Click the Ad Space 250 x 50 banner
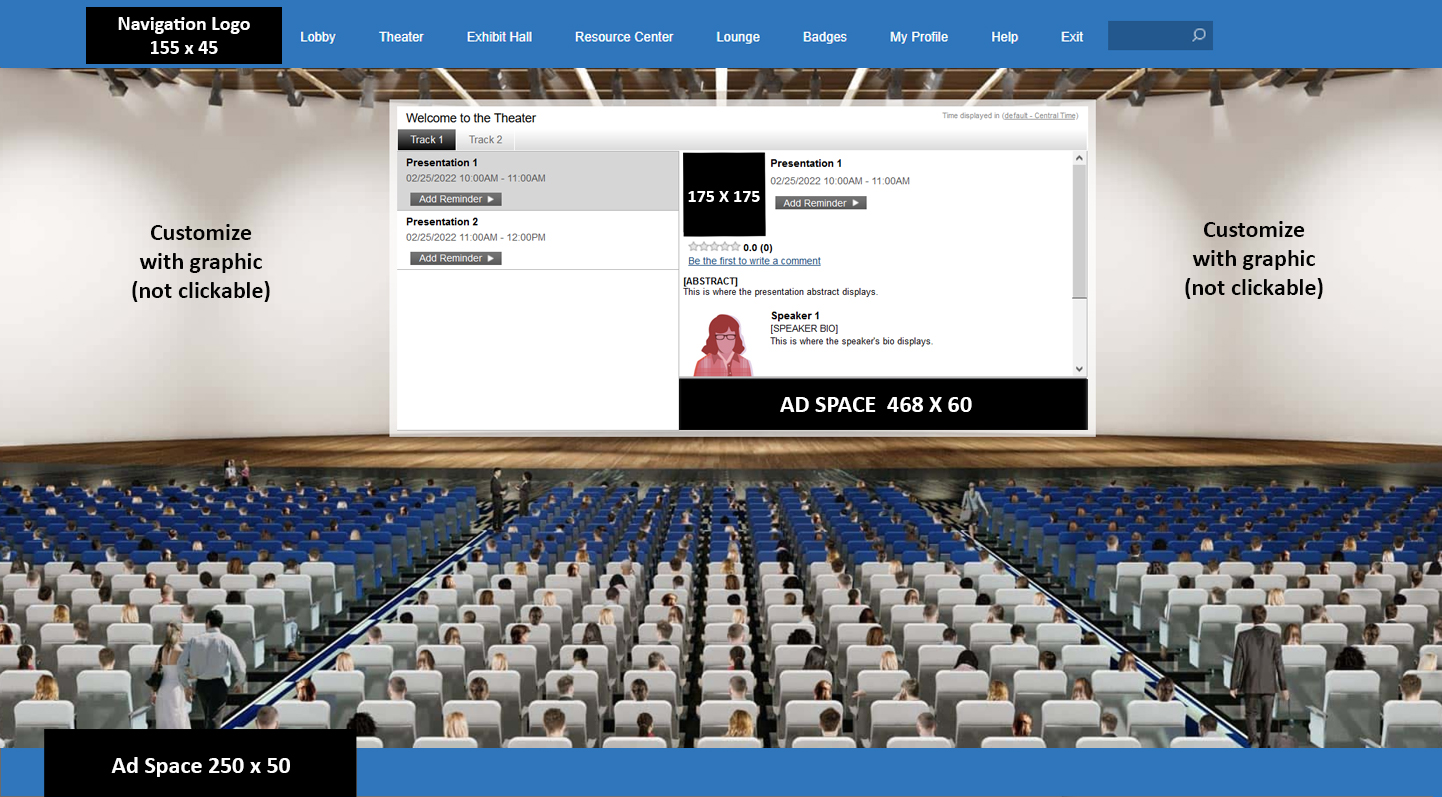Image resolution: width=1442 pixels, height=797 pixels. [x=200, y=763]
